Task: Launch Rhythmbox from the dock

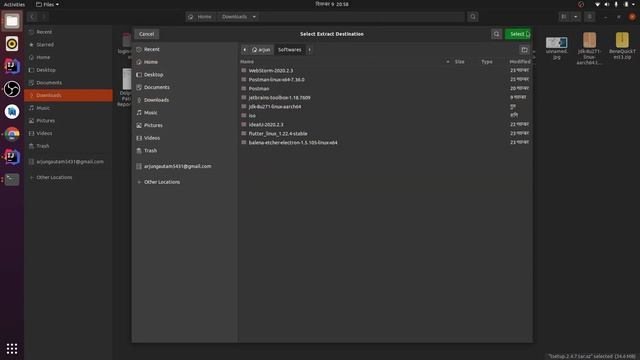Action: (x=12, y=44)
